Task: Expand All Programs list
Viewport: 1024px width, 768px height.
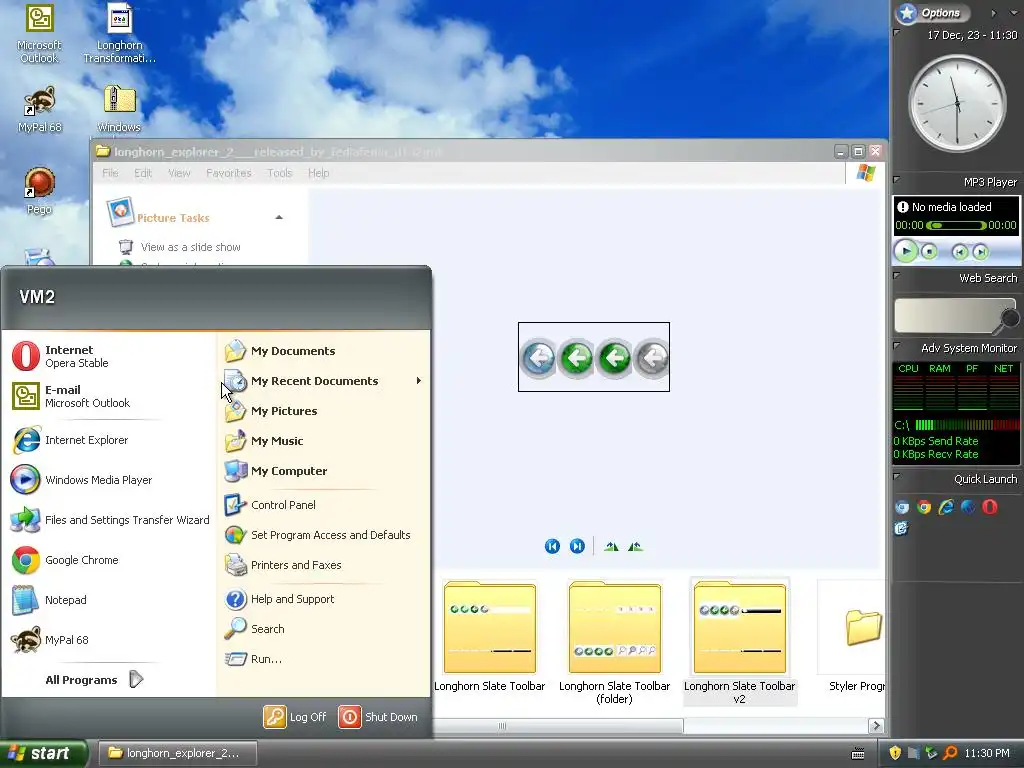Action: pos(95,680)
